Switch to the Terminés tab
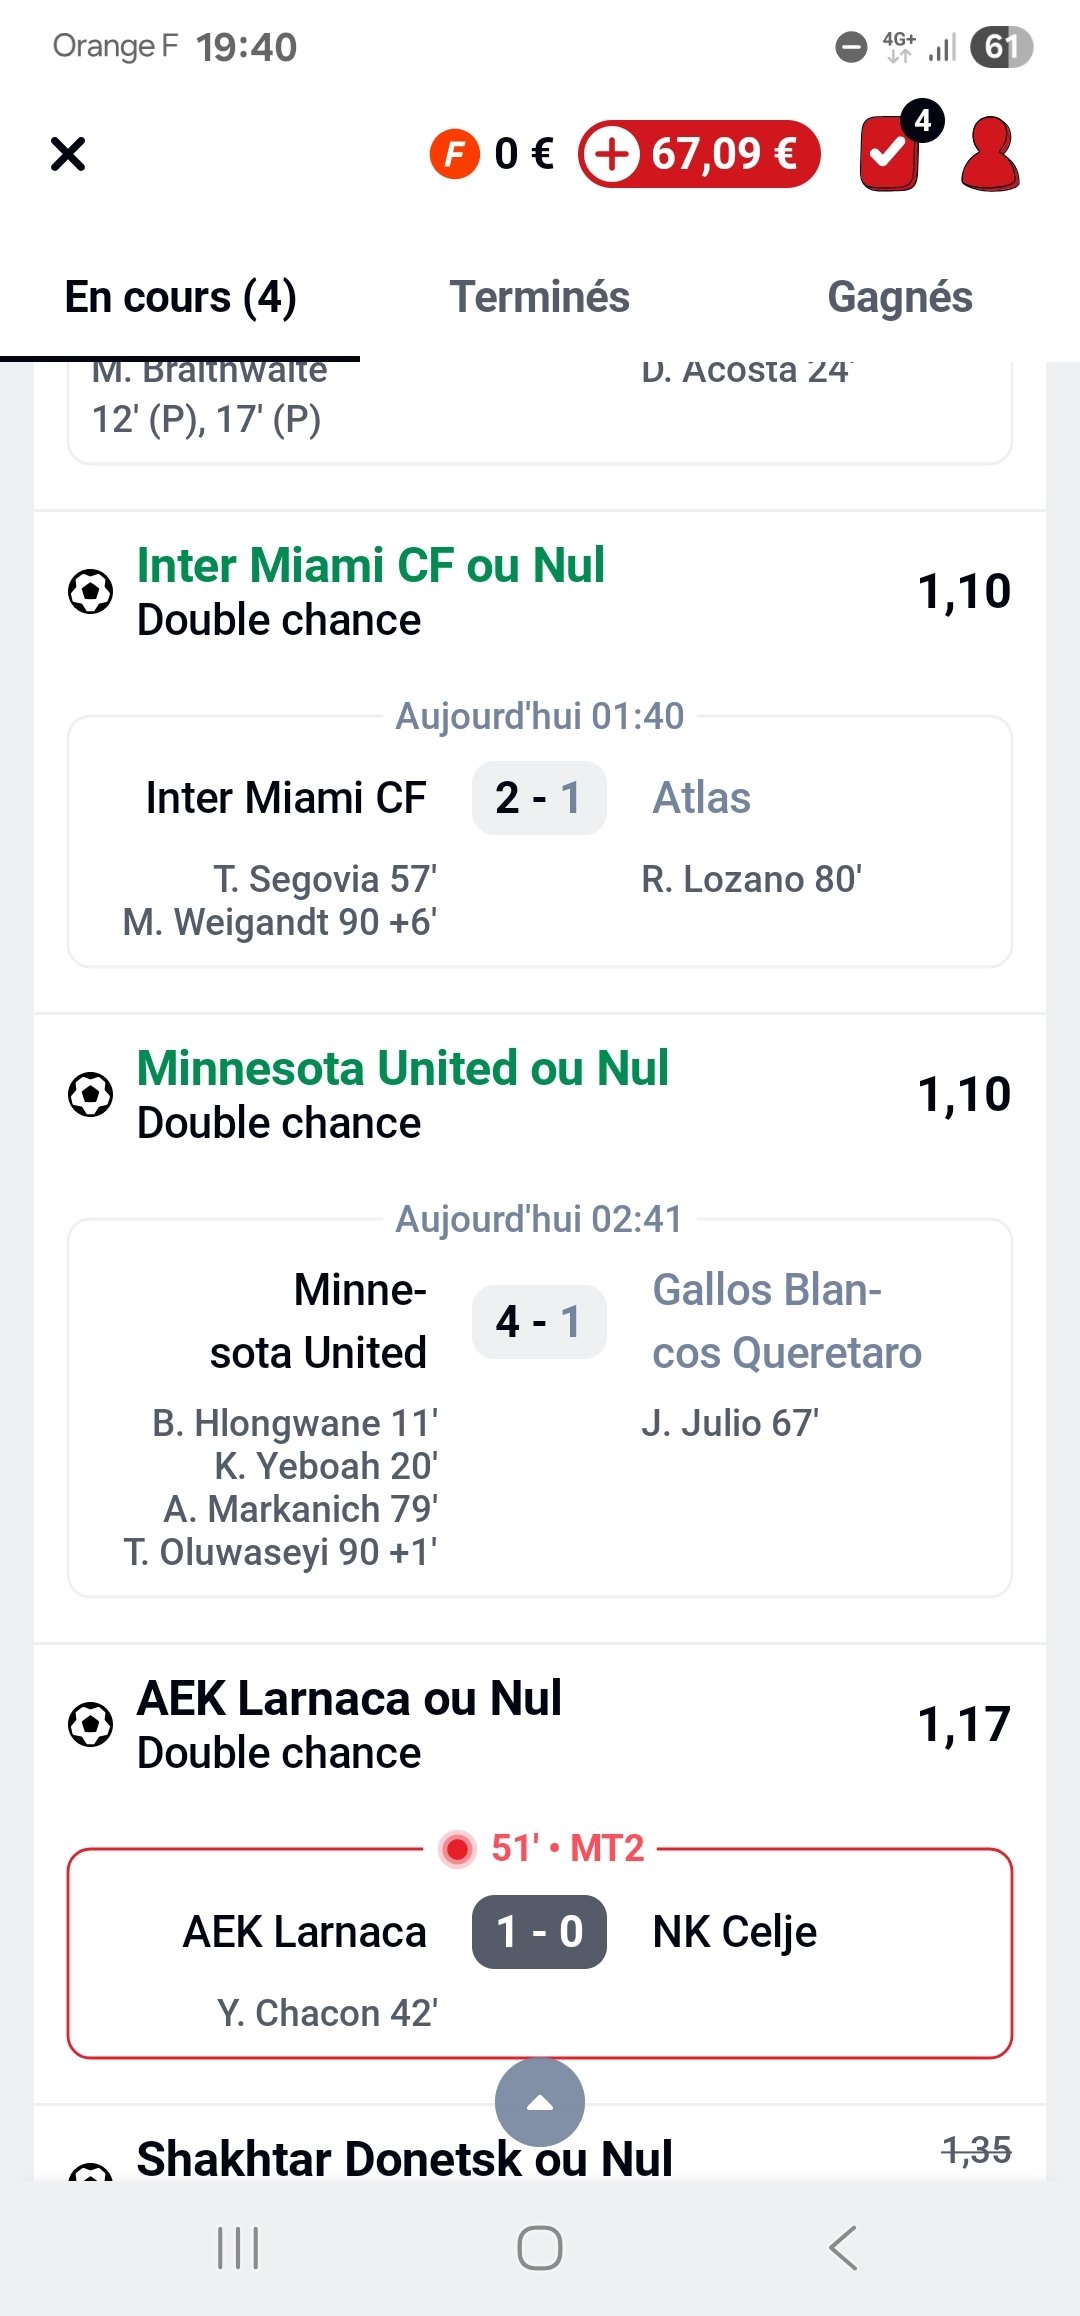Viewport: 1080px width, 2316px height. pos(540,297)
